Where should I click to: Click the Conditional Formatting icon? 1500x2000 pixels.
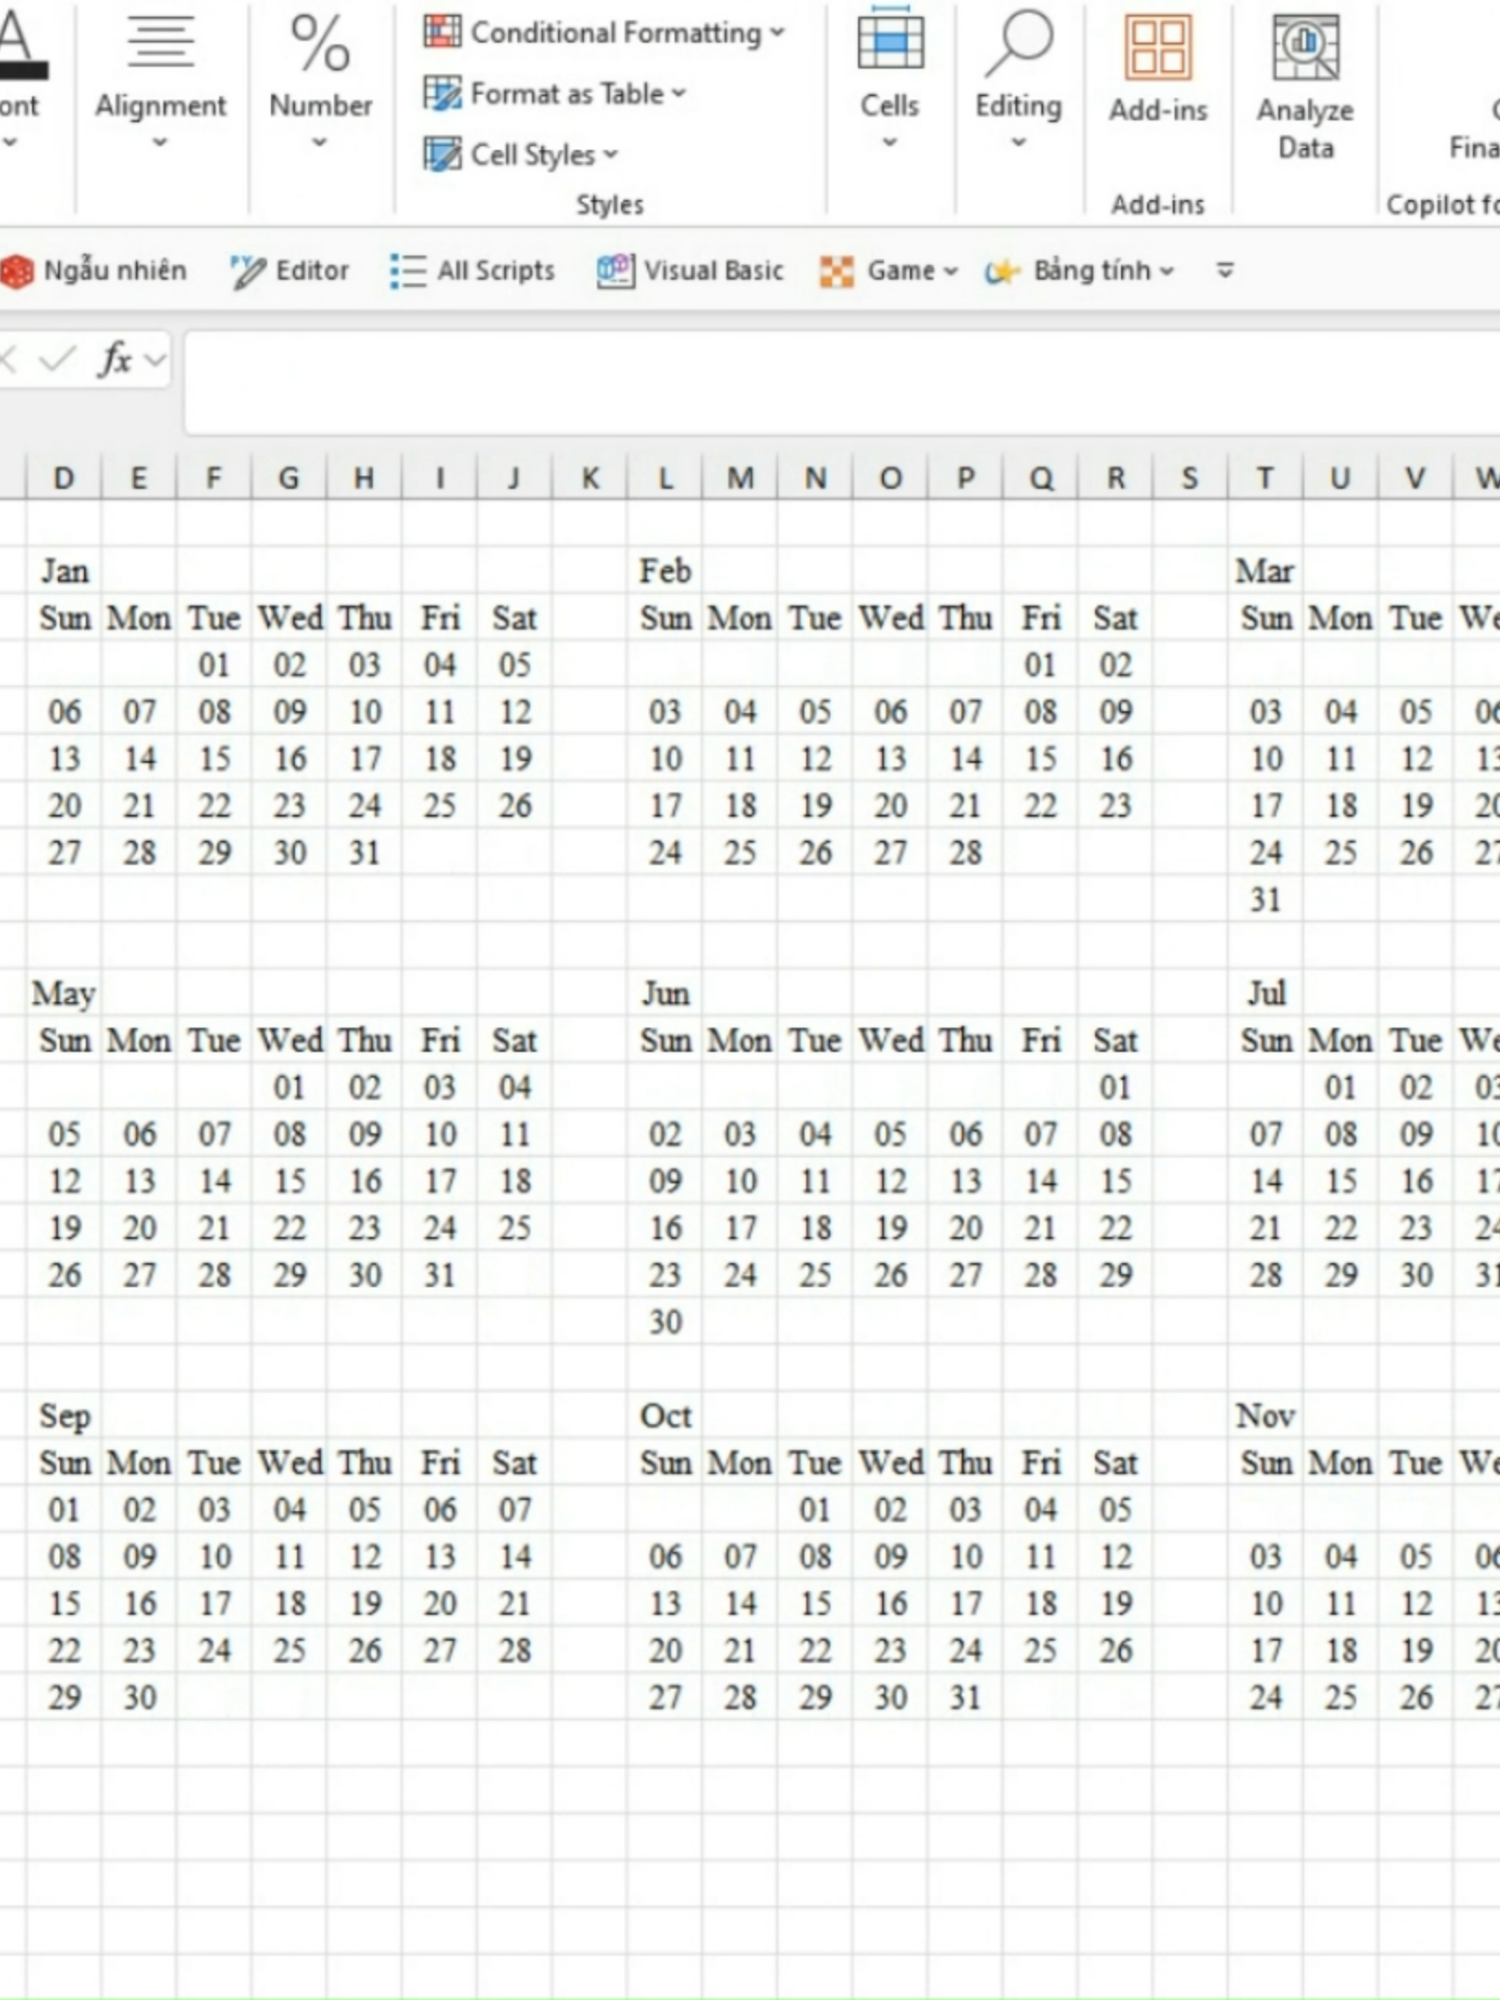tap(442, 32)
